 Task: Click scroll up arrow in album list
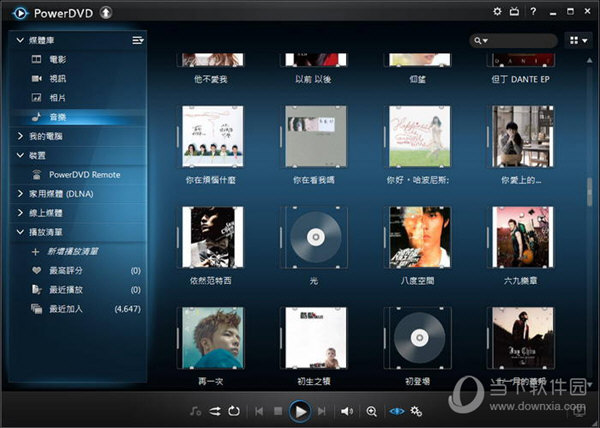(590, 60)
